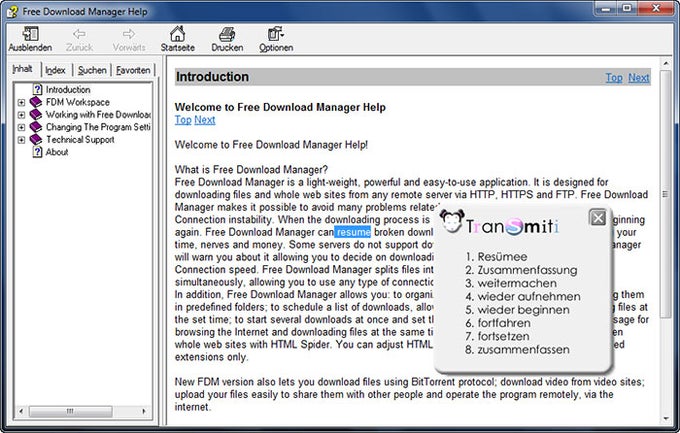Click the help icon in title bar
This screenshot has height=433, width=680.
(x=12, y=12)
